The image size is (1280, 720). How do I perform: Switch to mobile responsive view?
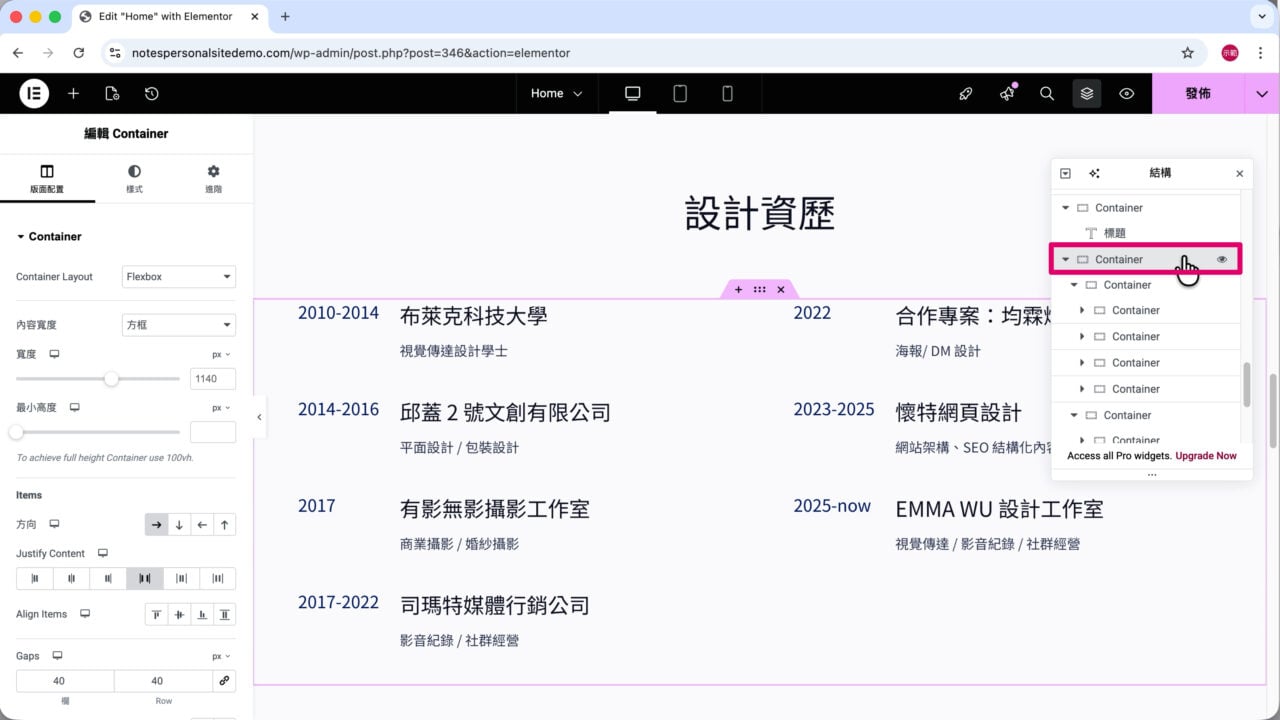click(727, 93)
